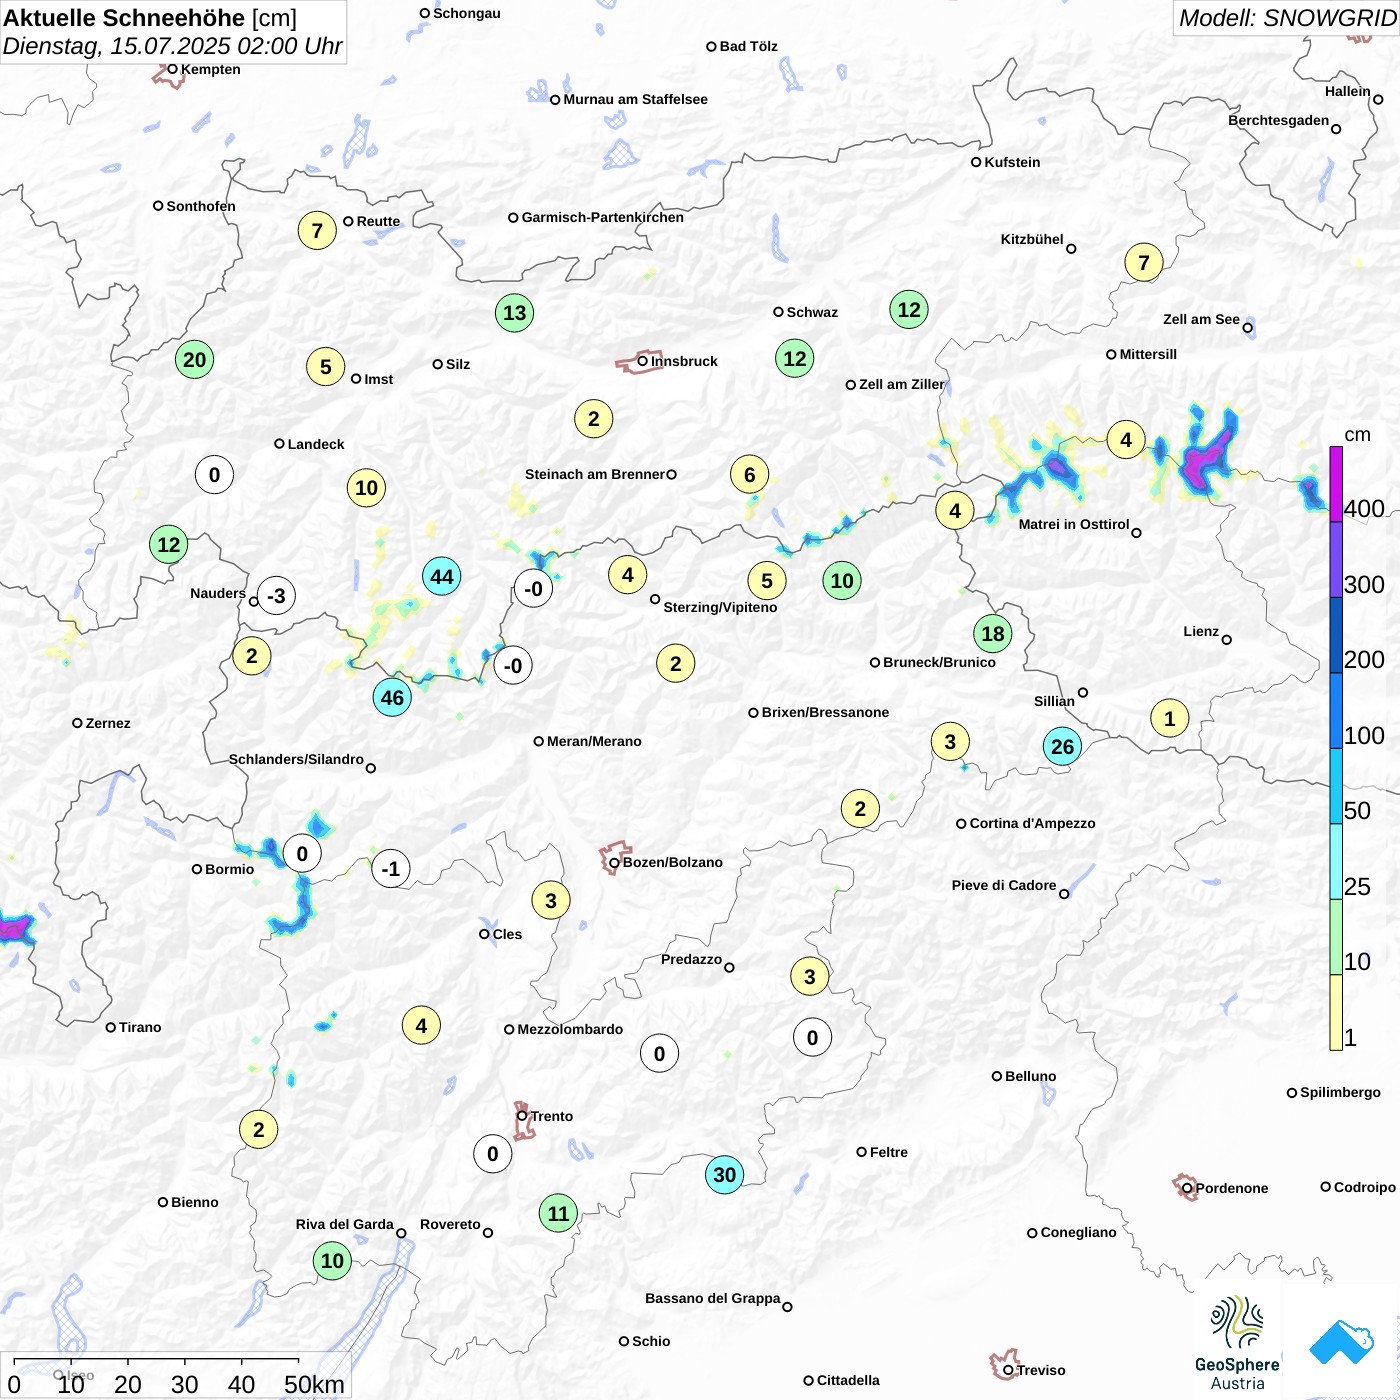This screenshot has width=1400, height=1400.
Task: Click the Pordenone town label
Action: [x=1232, y=1188]
